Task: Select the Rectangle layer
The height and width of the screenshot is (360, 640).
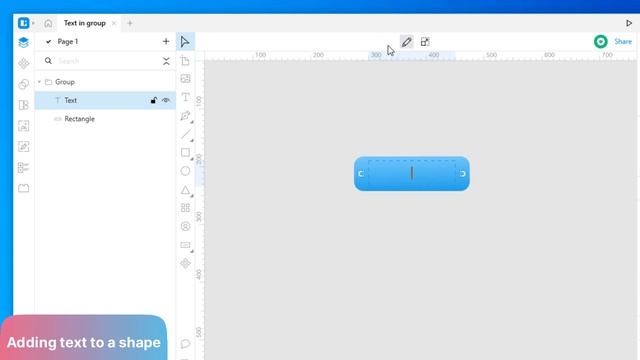Action: pos(105,119)
